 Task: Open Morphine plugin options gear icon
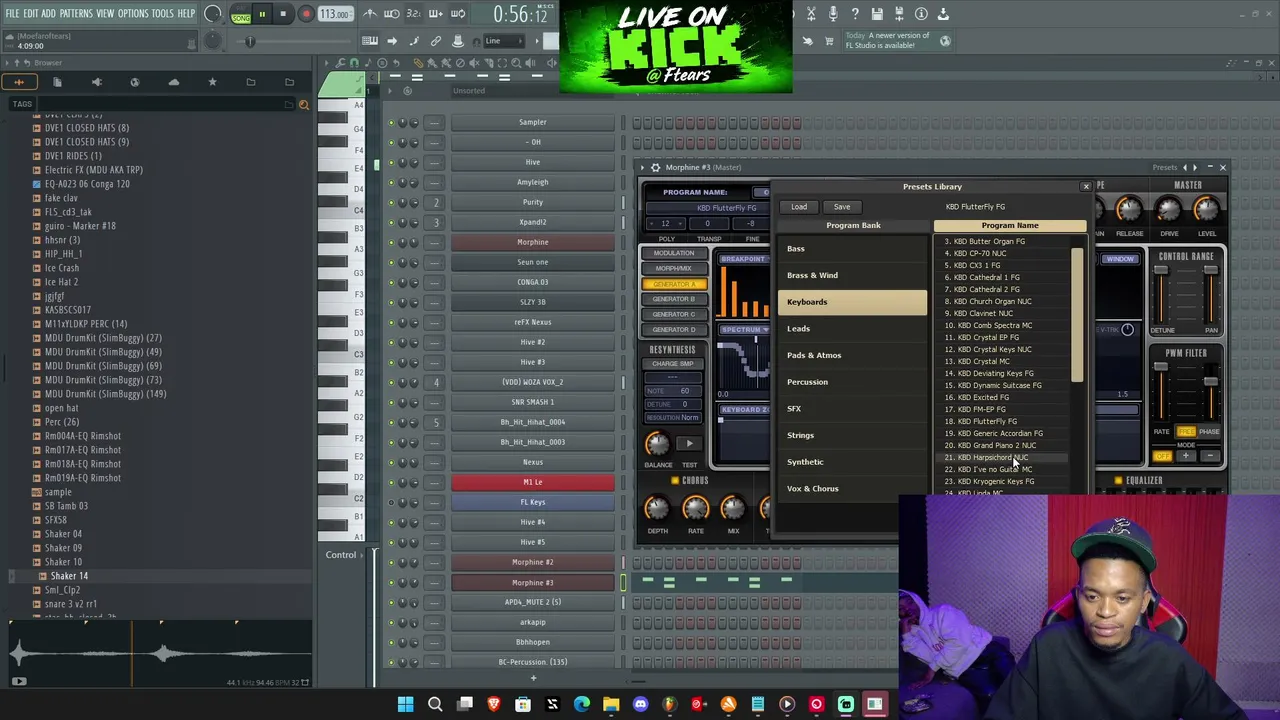(x=655, y=167)
